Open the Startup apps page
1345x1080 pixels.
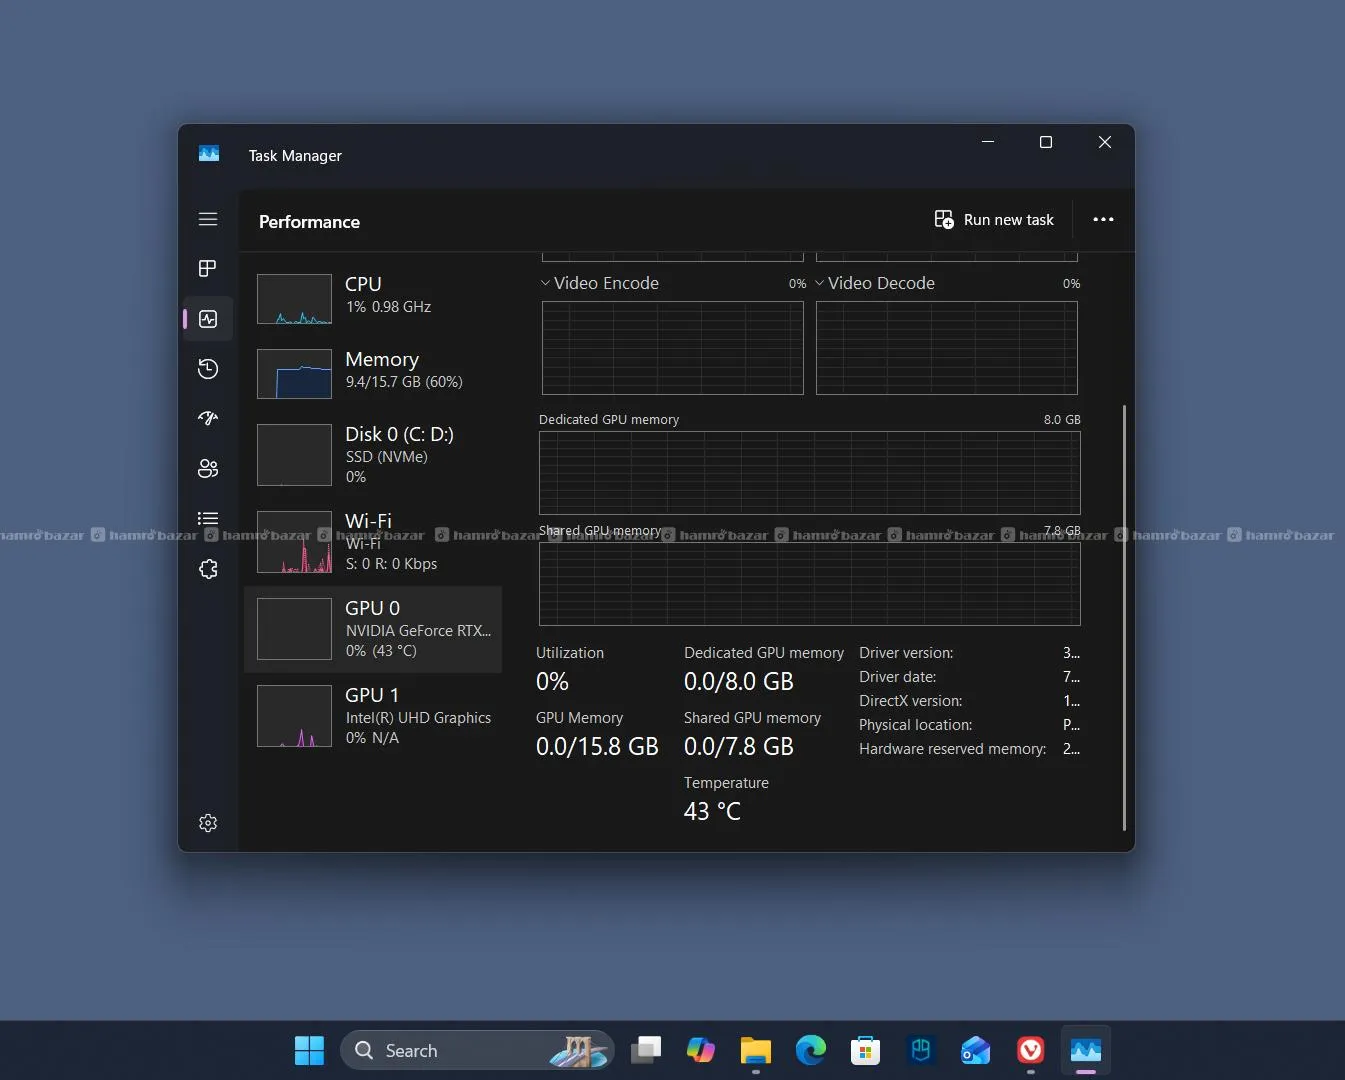click(208, 418)
